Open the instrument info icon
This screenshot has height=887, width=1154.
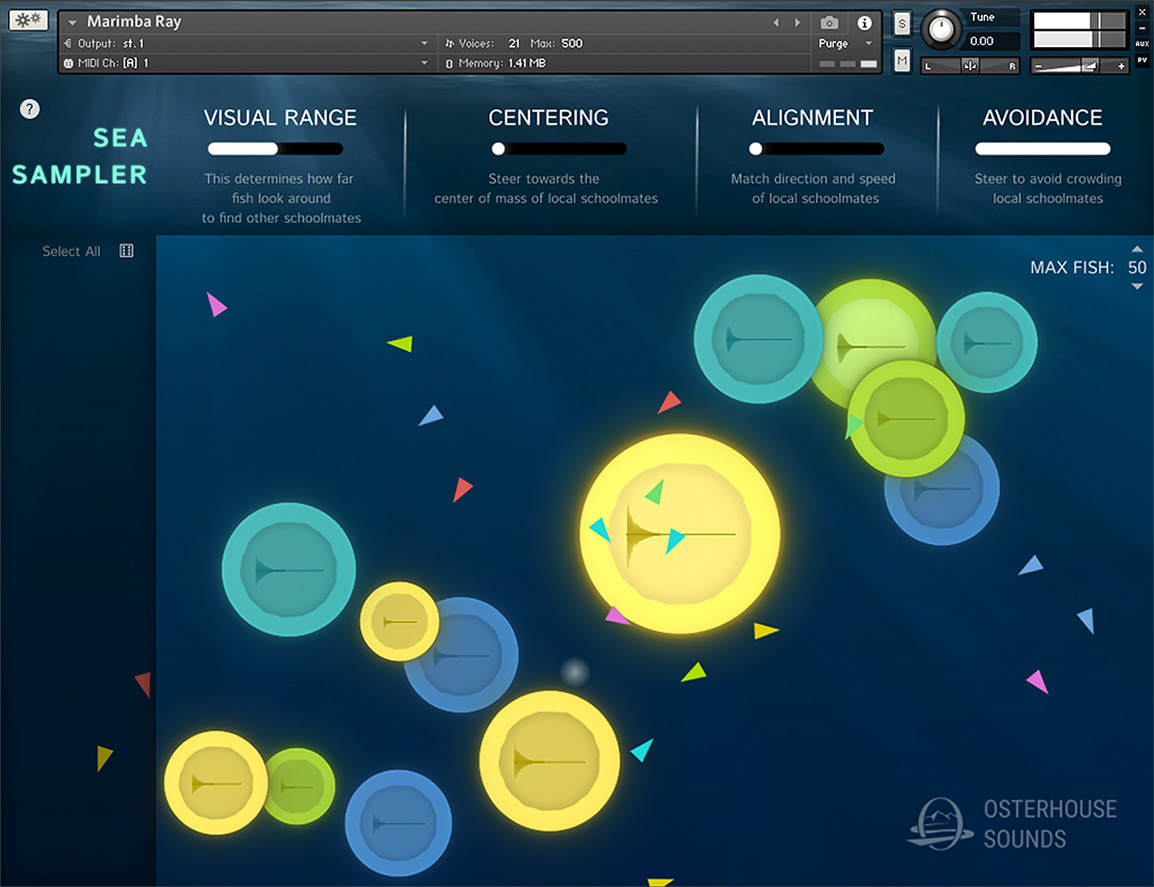865,23
